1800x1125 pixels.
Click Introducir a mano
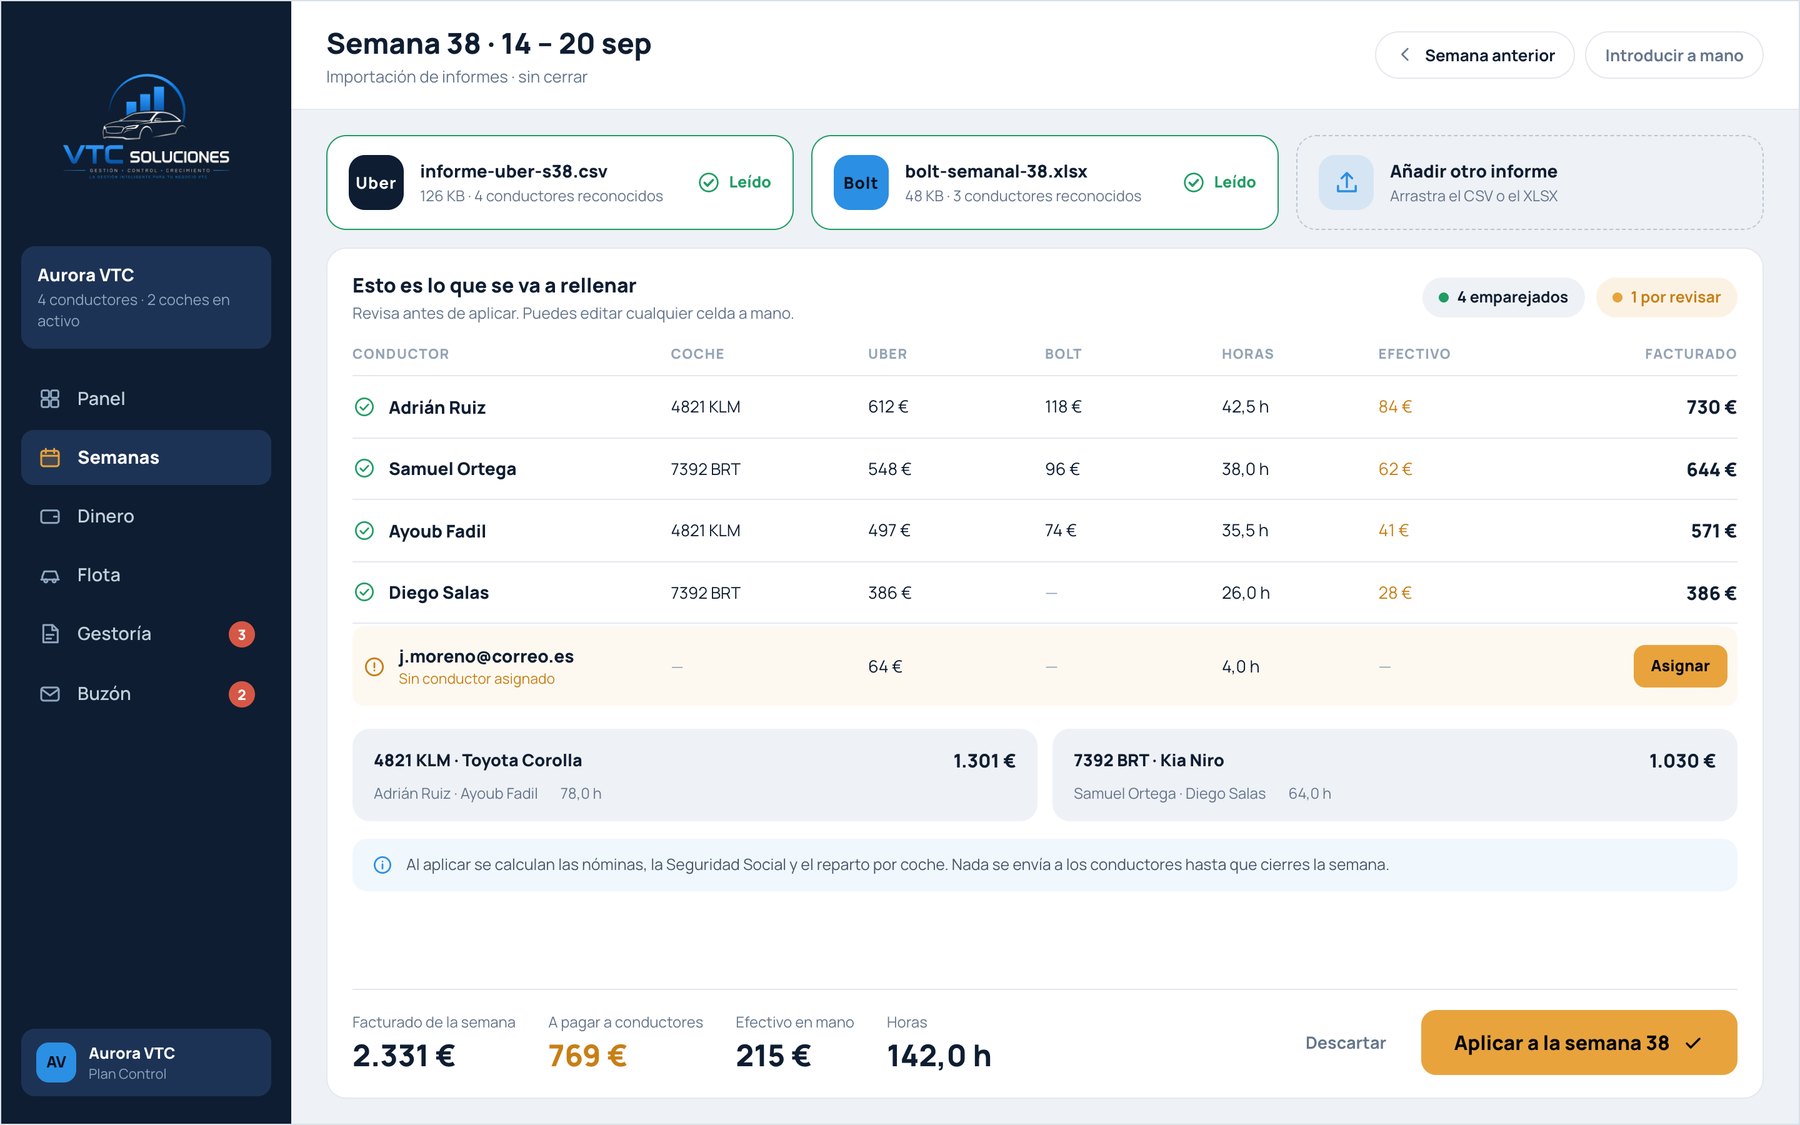coord(1674,55)
